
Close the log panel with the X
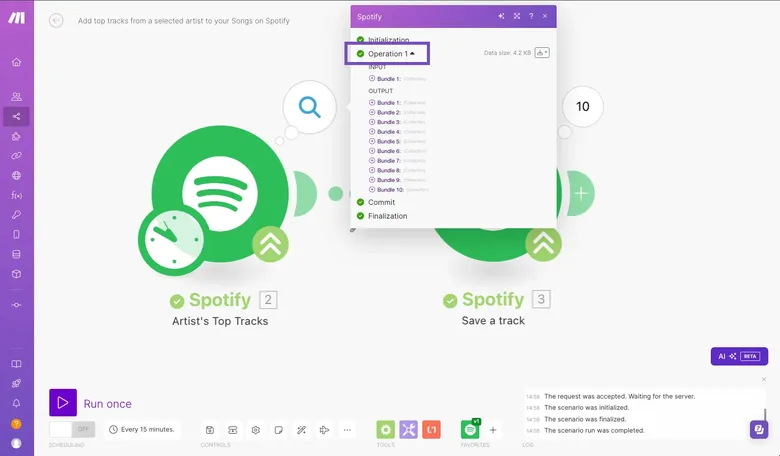pyautogui.click(x=764, y=379)
